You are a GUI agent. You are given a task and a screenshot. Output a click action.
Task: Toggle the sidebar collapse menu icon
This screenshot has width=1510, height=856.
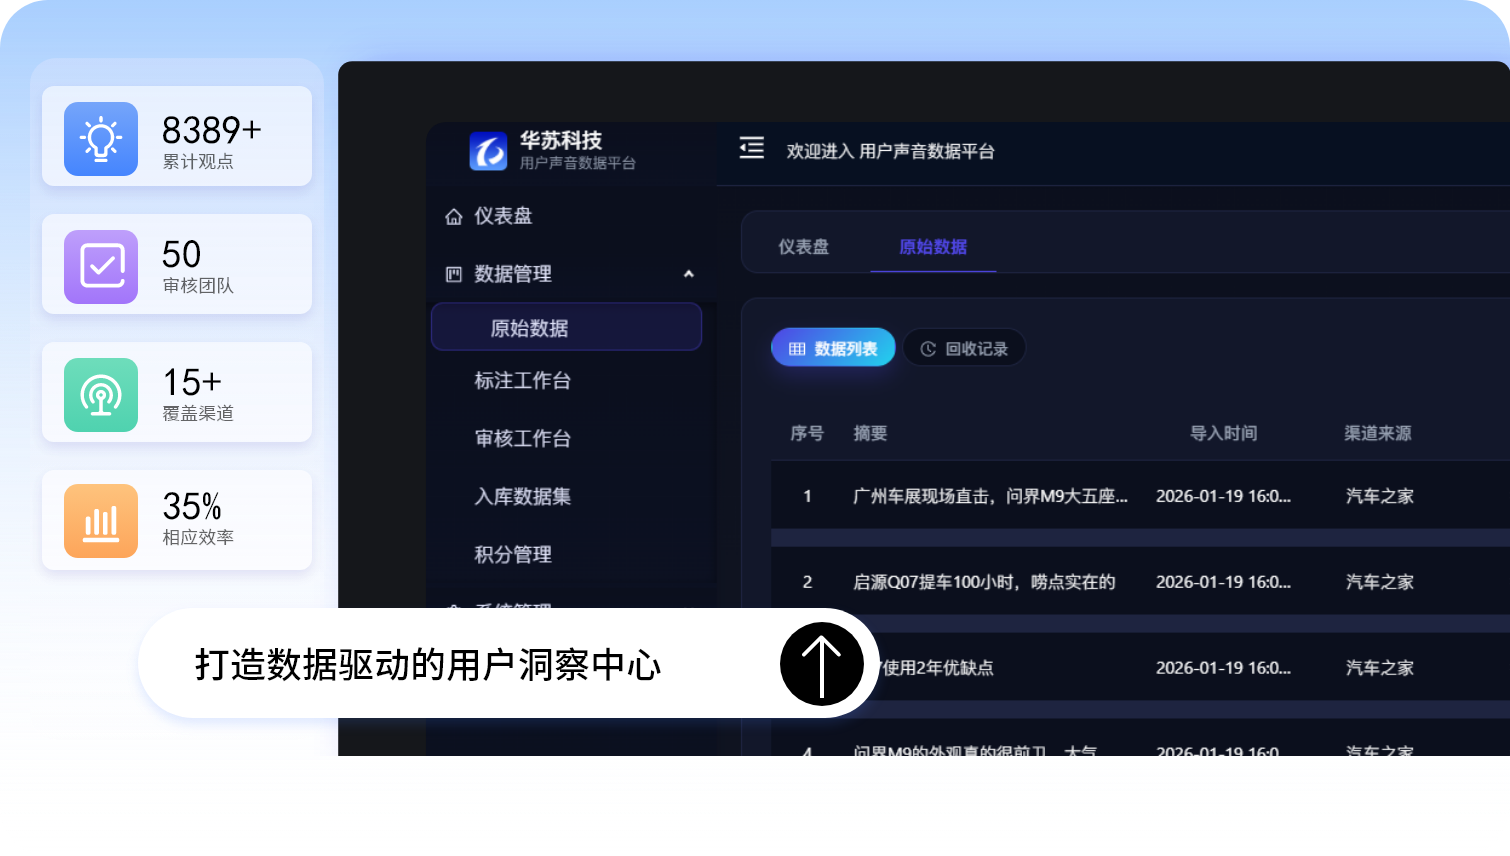pos(752,148)
